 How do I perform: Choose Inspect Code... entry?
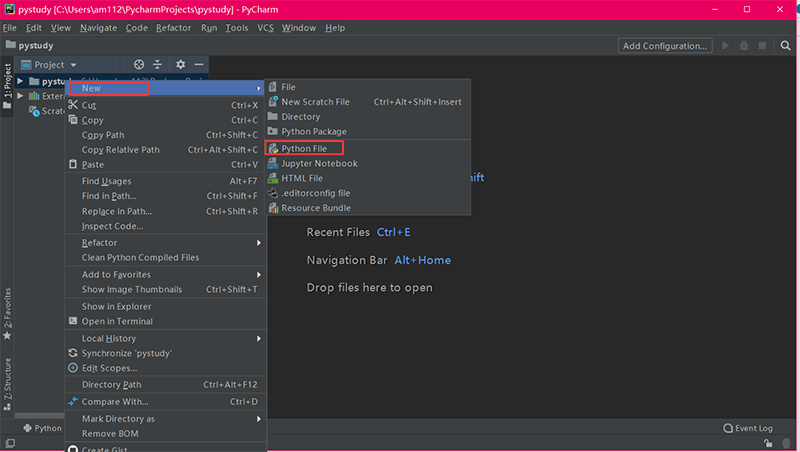pos(165,226)
